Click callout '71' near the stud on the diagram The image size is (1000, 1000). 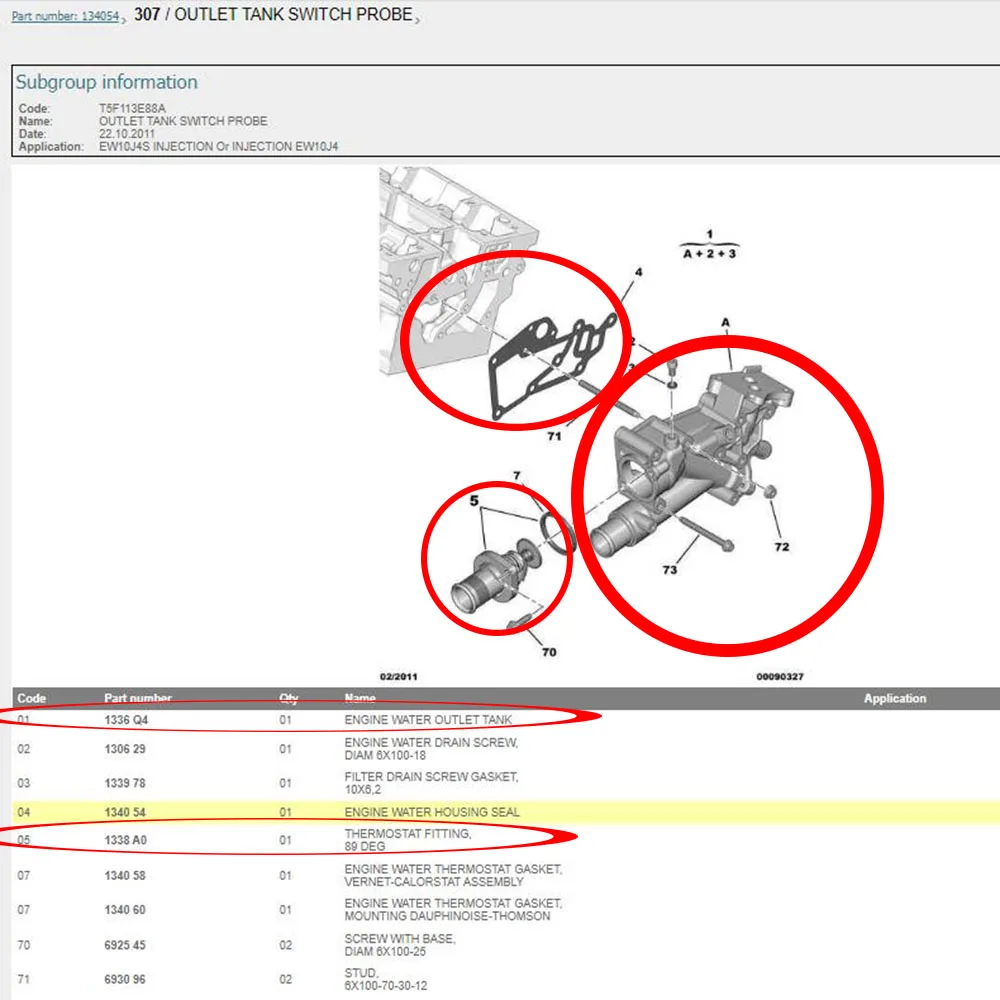coord(554,436)
